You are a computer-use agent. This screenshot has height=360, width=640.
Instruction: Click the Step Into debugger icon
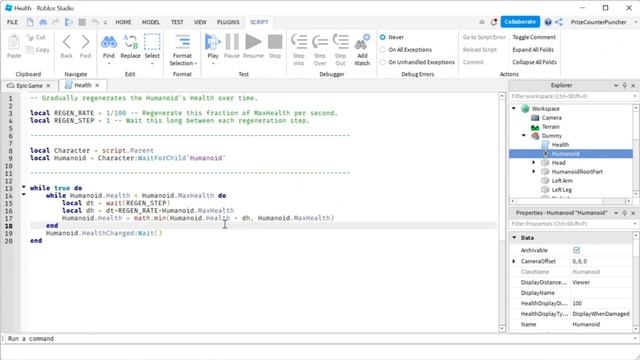(x=299, y=42)
